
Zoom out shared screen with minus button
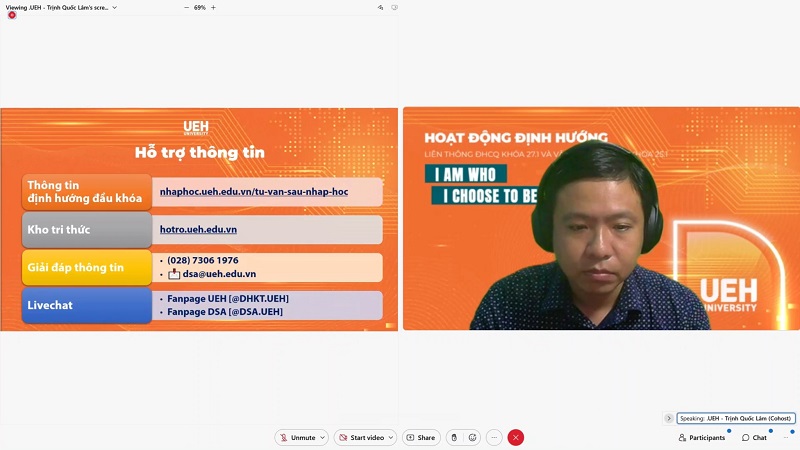pyautogui.click(x=186, y=8)
